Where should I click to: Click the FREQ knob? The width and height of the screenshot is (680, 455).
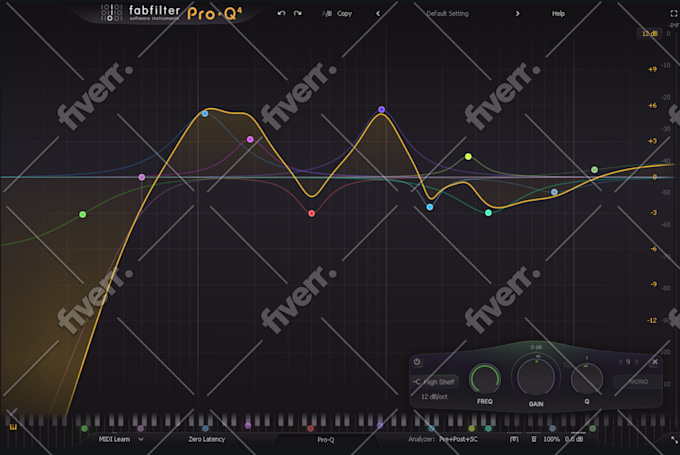point(485,379)
